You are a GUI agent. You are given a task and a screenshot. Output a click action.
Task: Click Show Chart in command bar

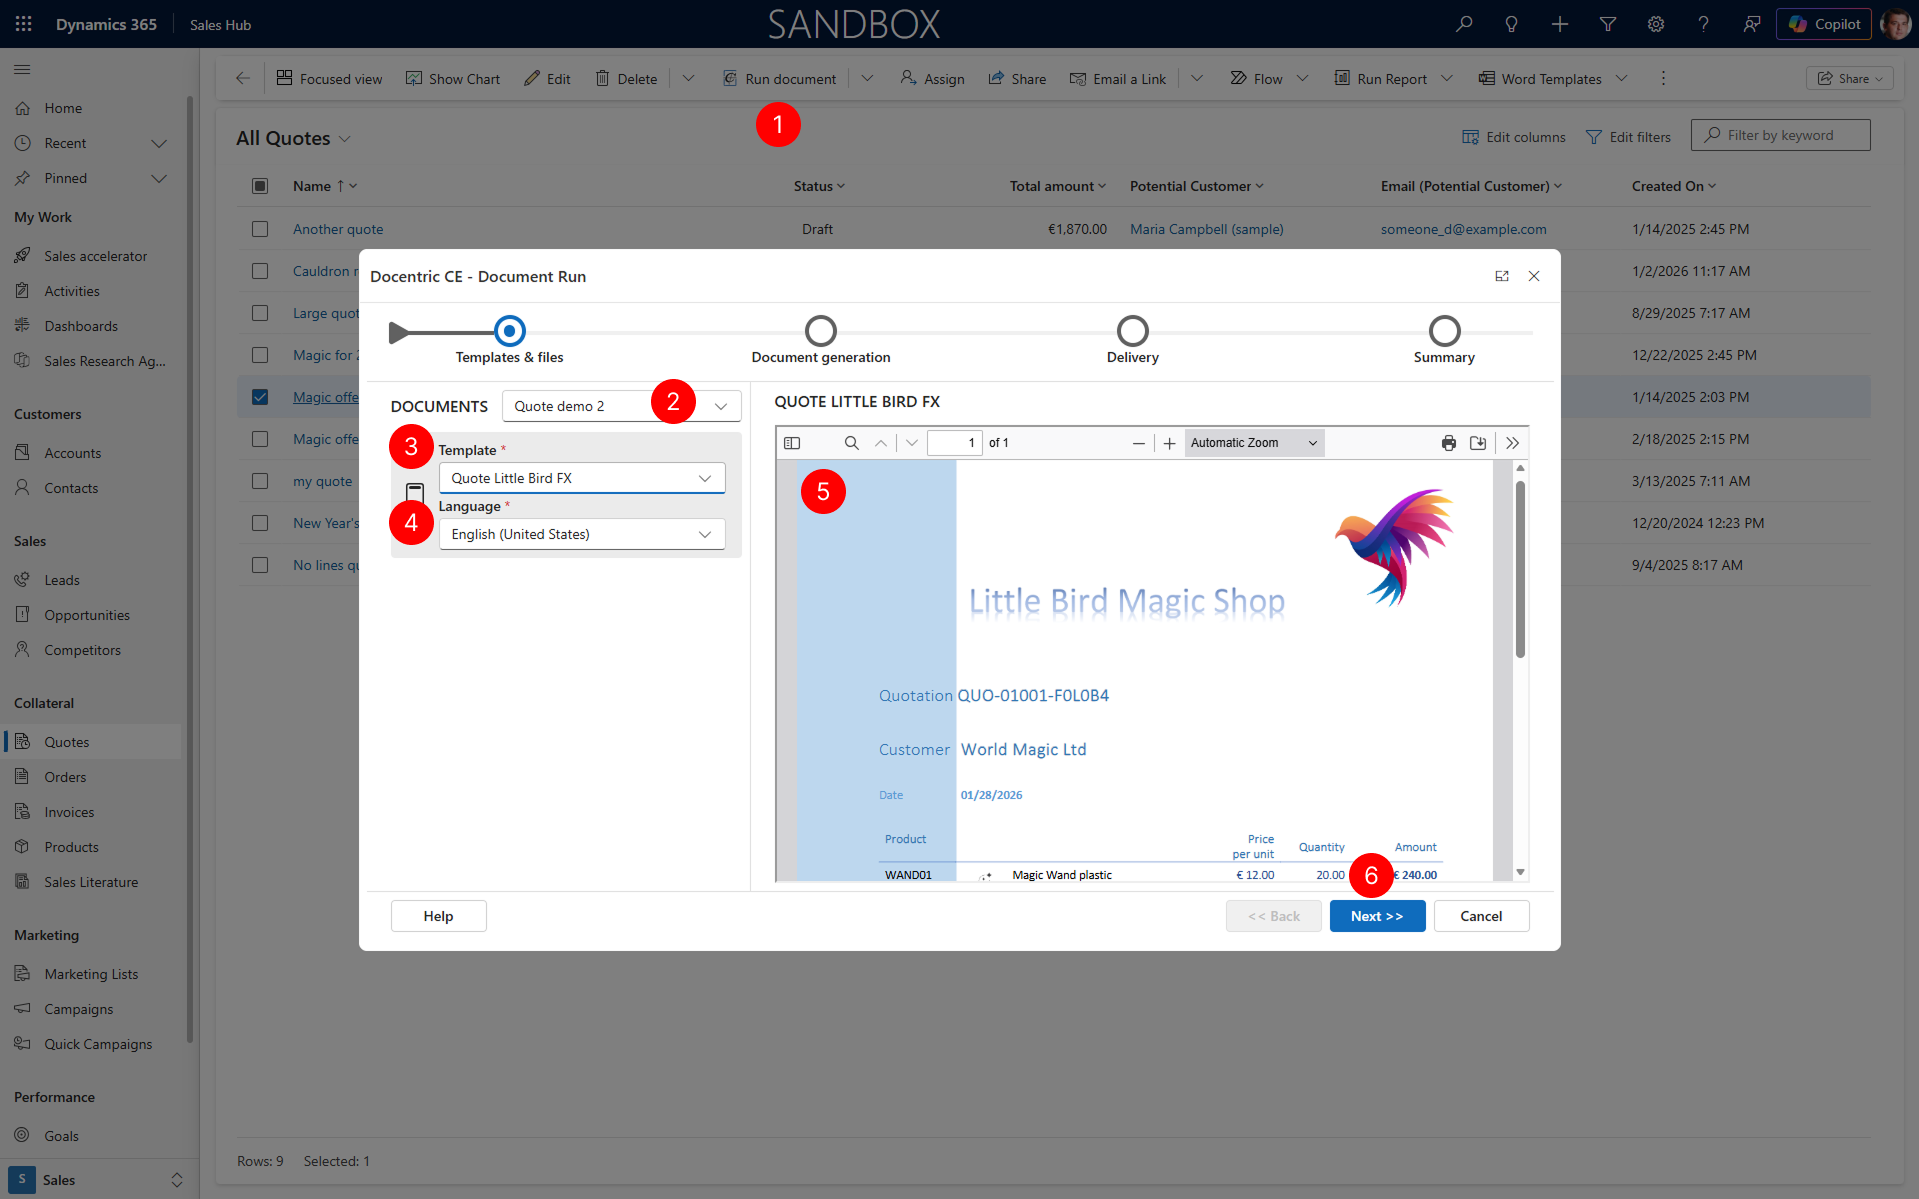point(453,78)
